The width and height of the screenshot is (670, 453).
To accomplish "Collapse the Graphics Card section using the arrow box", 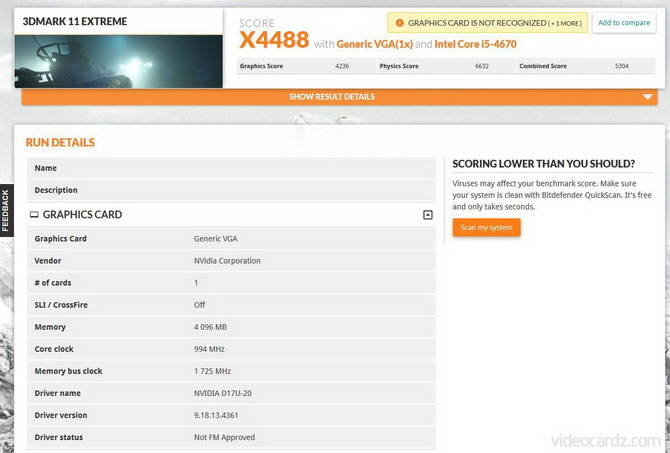I will tap(428, 215).
